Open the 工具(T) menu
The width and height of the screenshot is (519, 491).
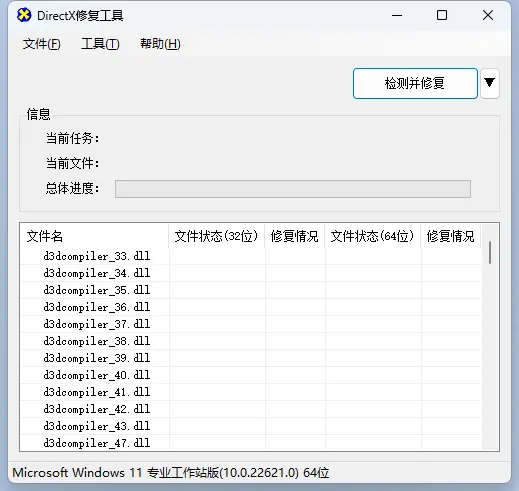pos(100,44)
